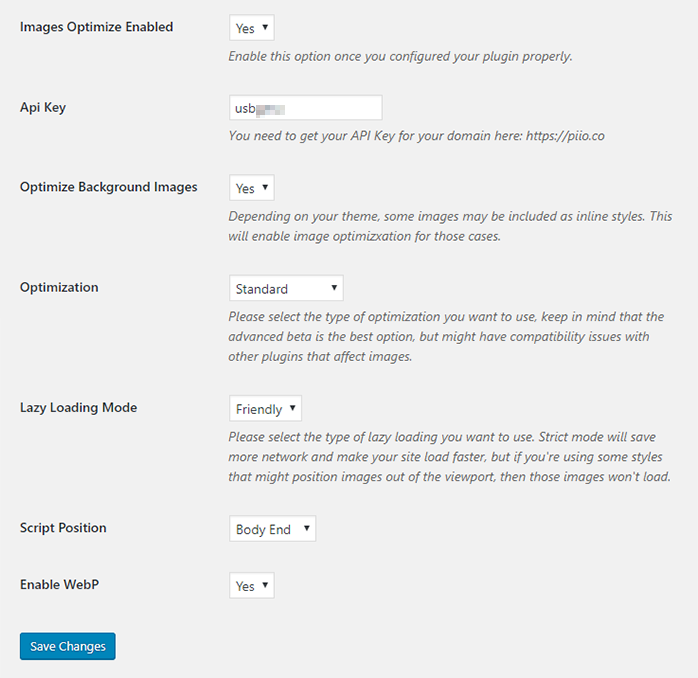Open the Optimize Background Images dropdown
The width and height of the screenshot is (698, 678).
point(252,187)
